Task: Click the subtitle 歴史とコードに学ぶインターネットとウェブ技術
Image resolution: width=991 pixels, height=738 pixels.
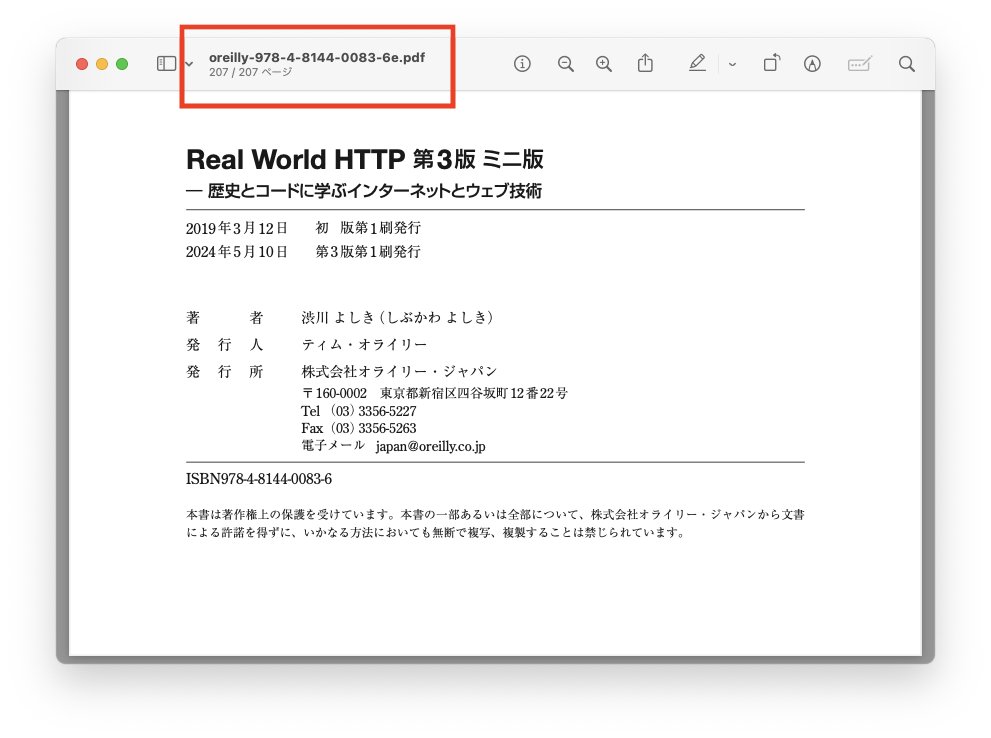Action: pos(374,191)
